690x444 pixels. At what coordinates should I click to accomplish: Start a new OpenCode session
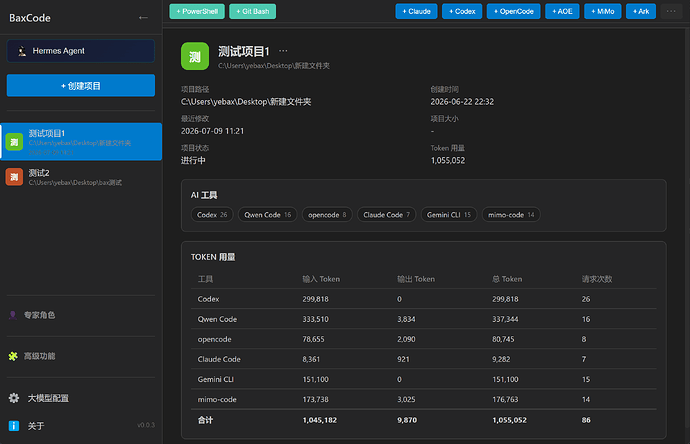point(514,11)
